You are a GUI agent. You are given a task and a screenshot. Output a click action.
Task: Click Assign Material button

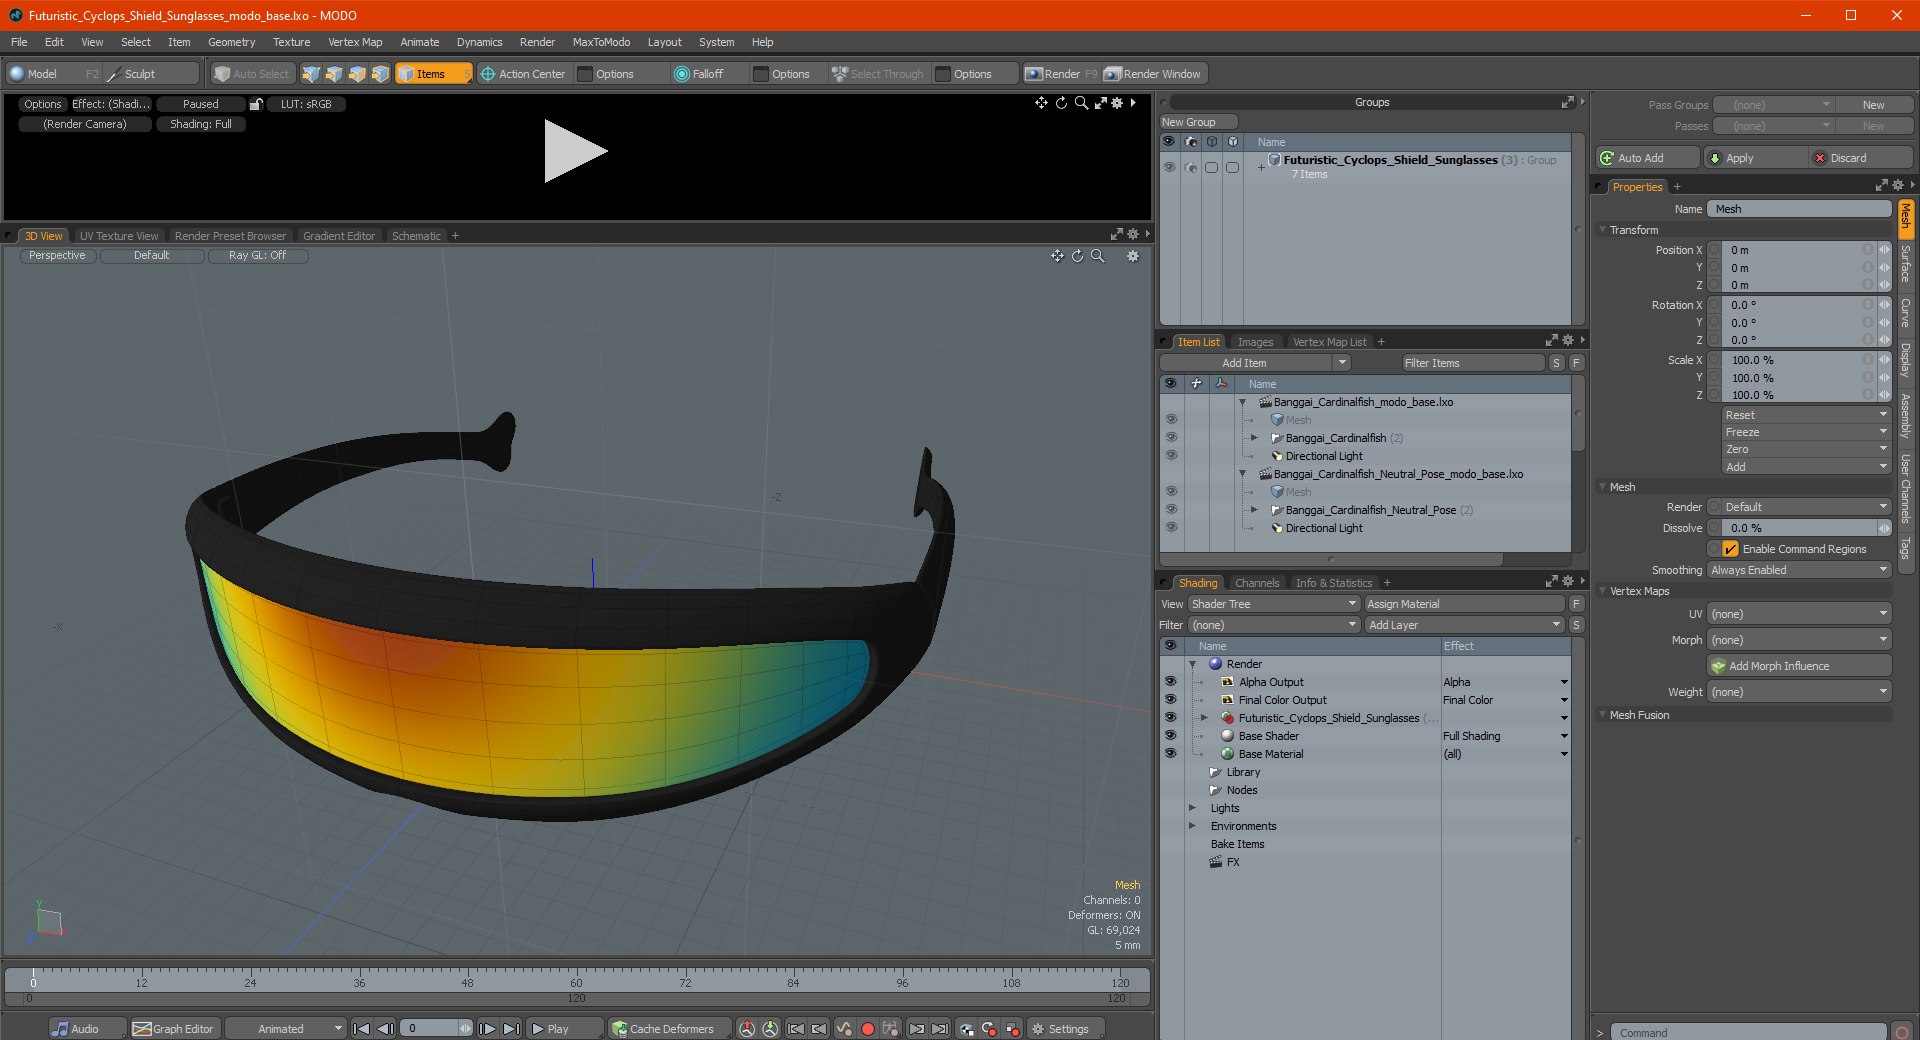coord(1464,604)
